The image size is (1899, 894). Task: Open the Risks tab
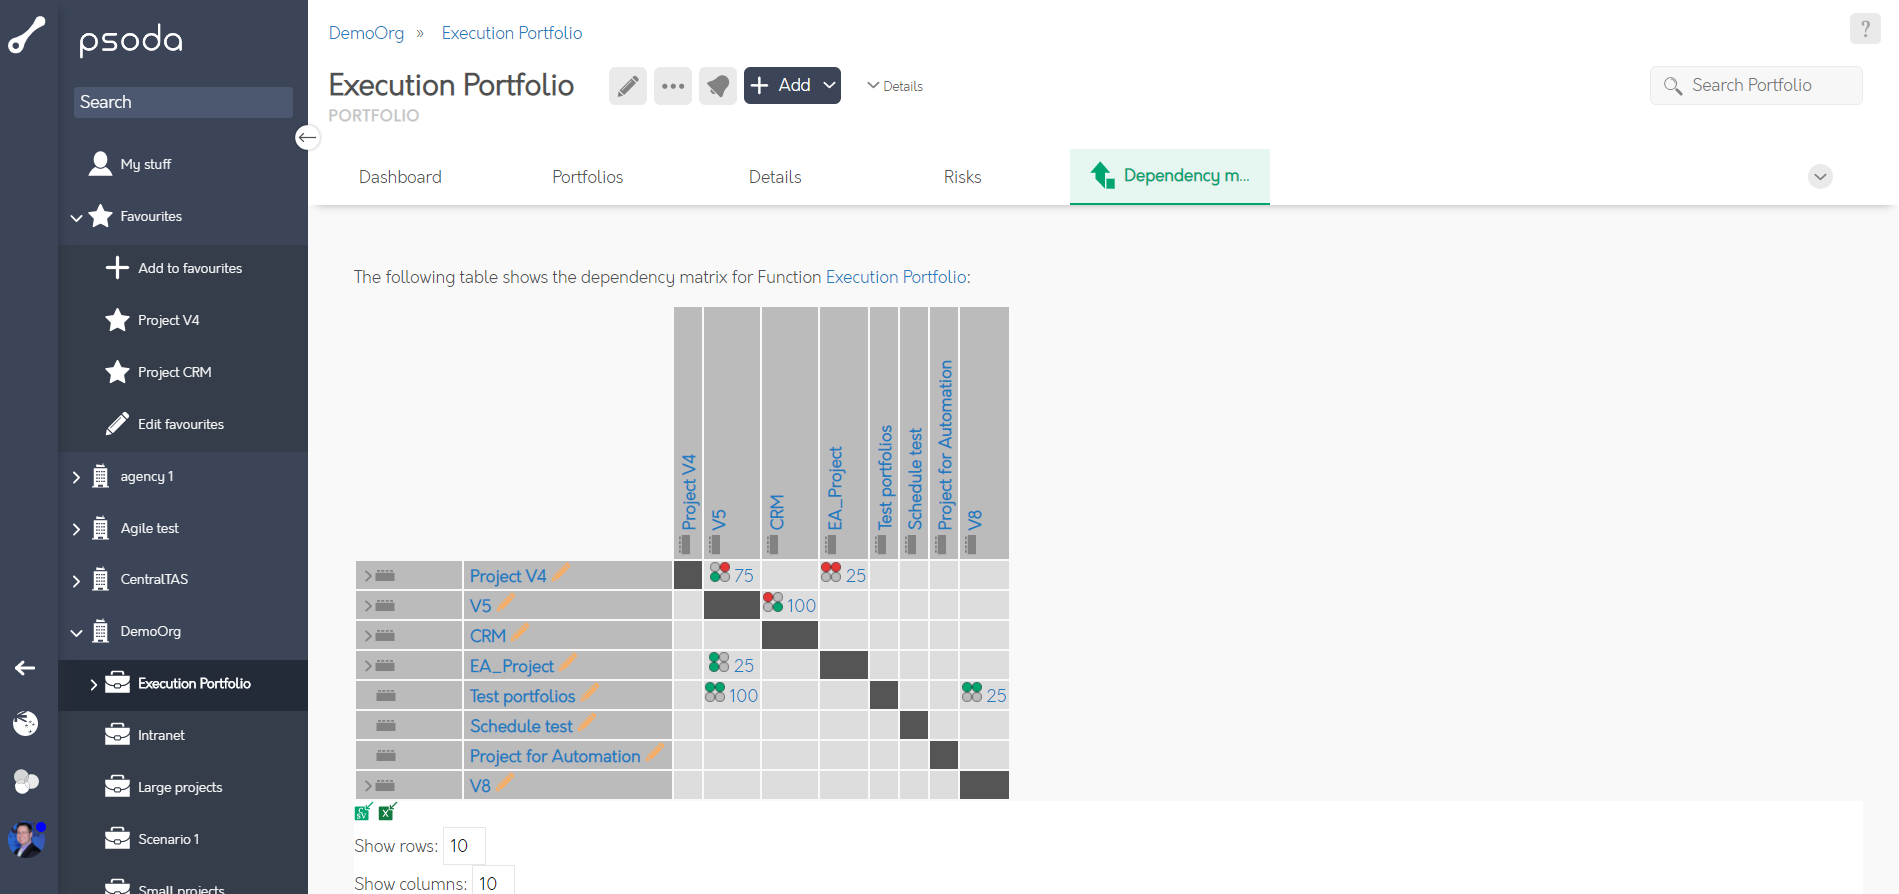pos(961,177)
